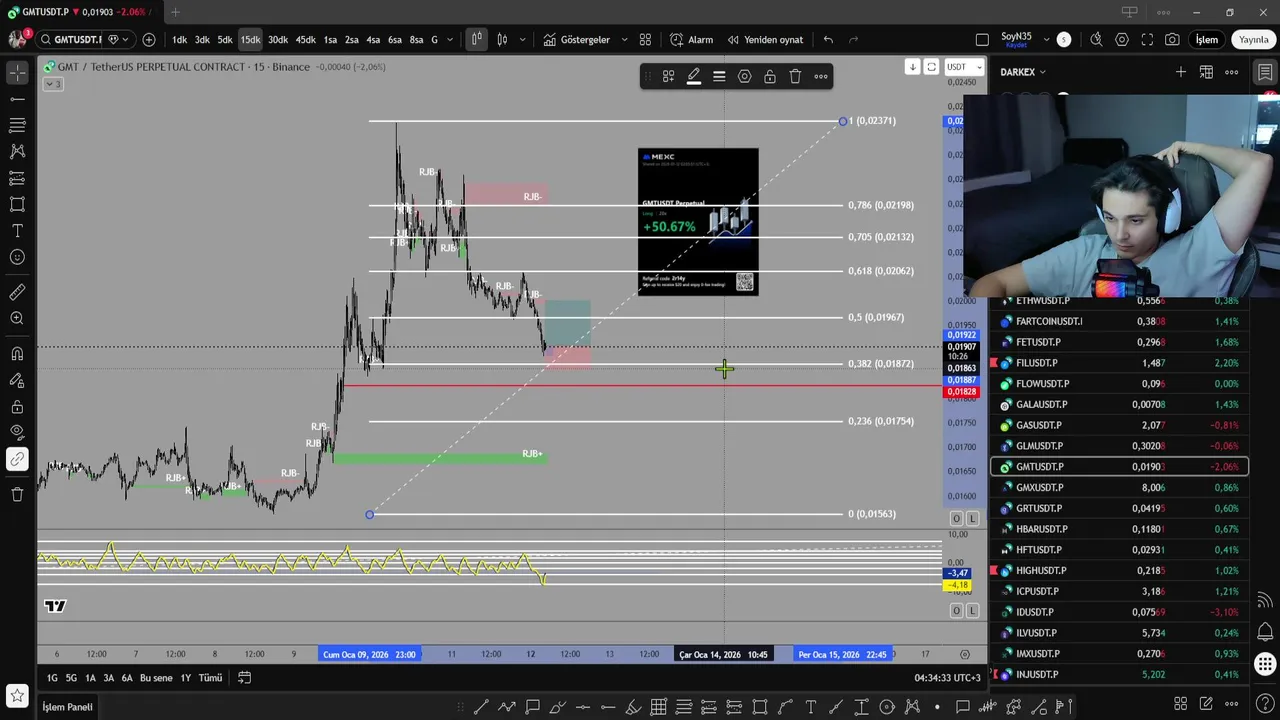Image resolution: width=1280 pixels, height=720 pixels.
Task: Open the 04:34:33 UTC+3 timezone menu
Action: 947,678
